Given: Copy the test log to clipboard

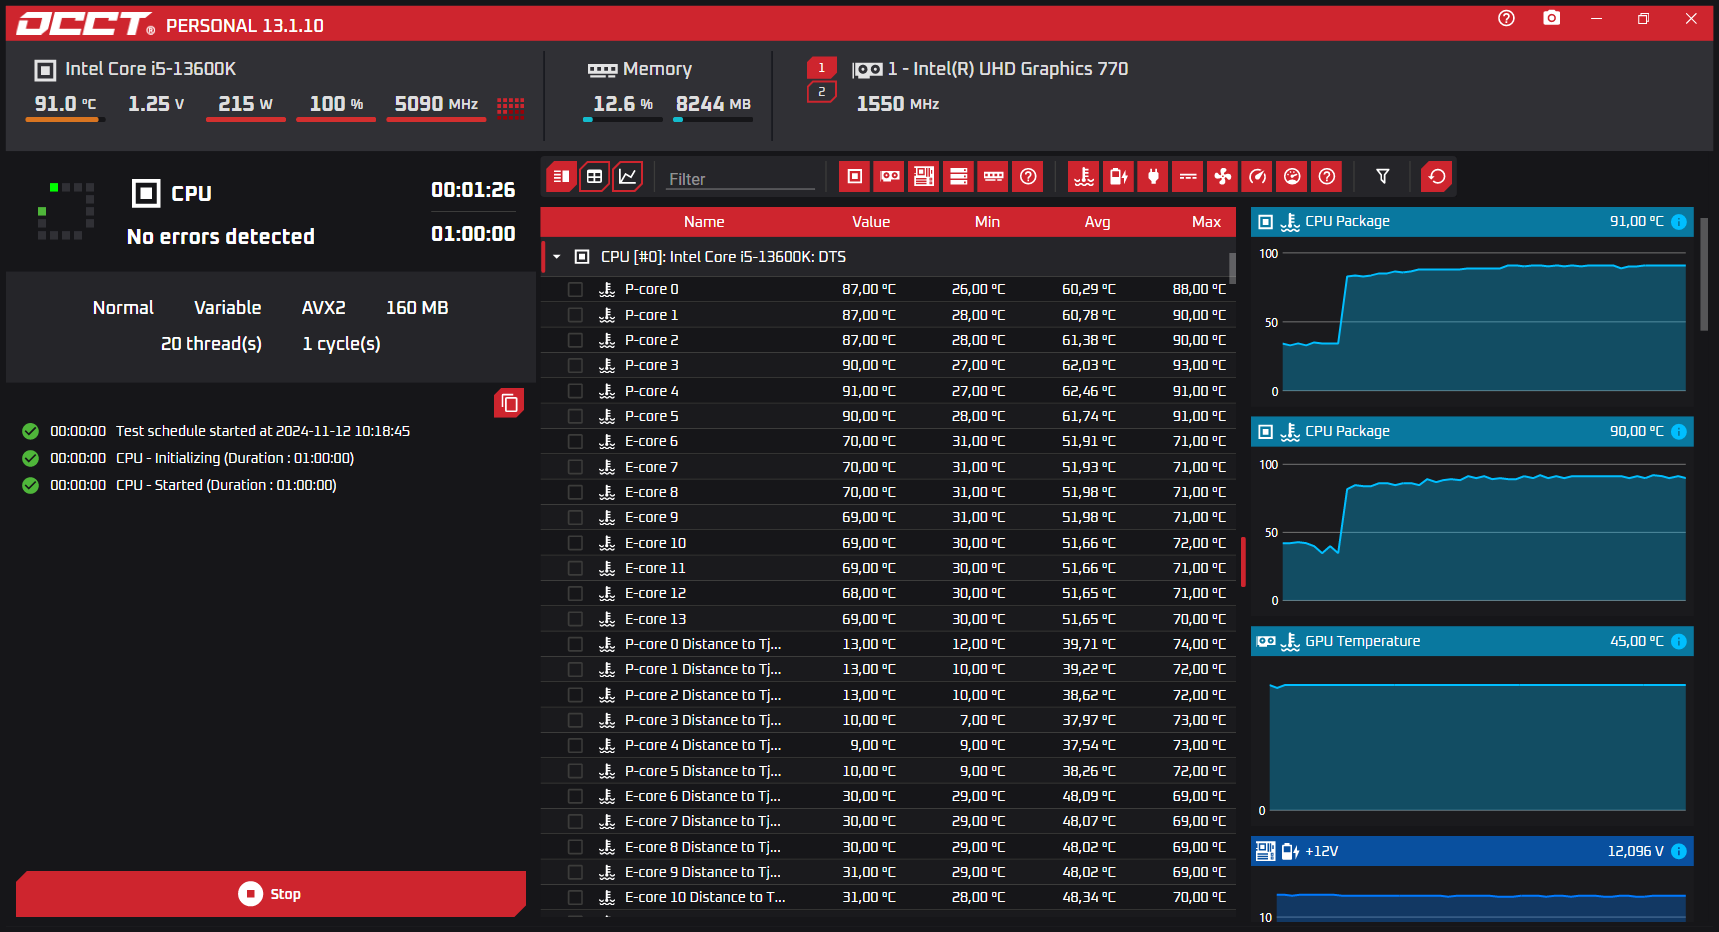Looking at the screenshot, I should point(509,402).
